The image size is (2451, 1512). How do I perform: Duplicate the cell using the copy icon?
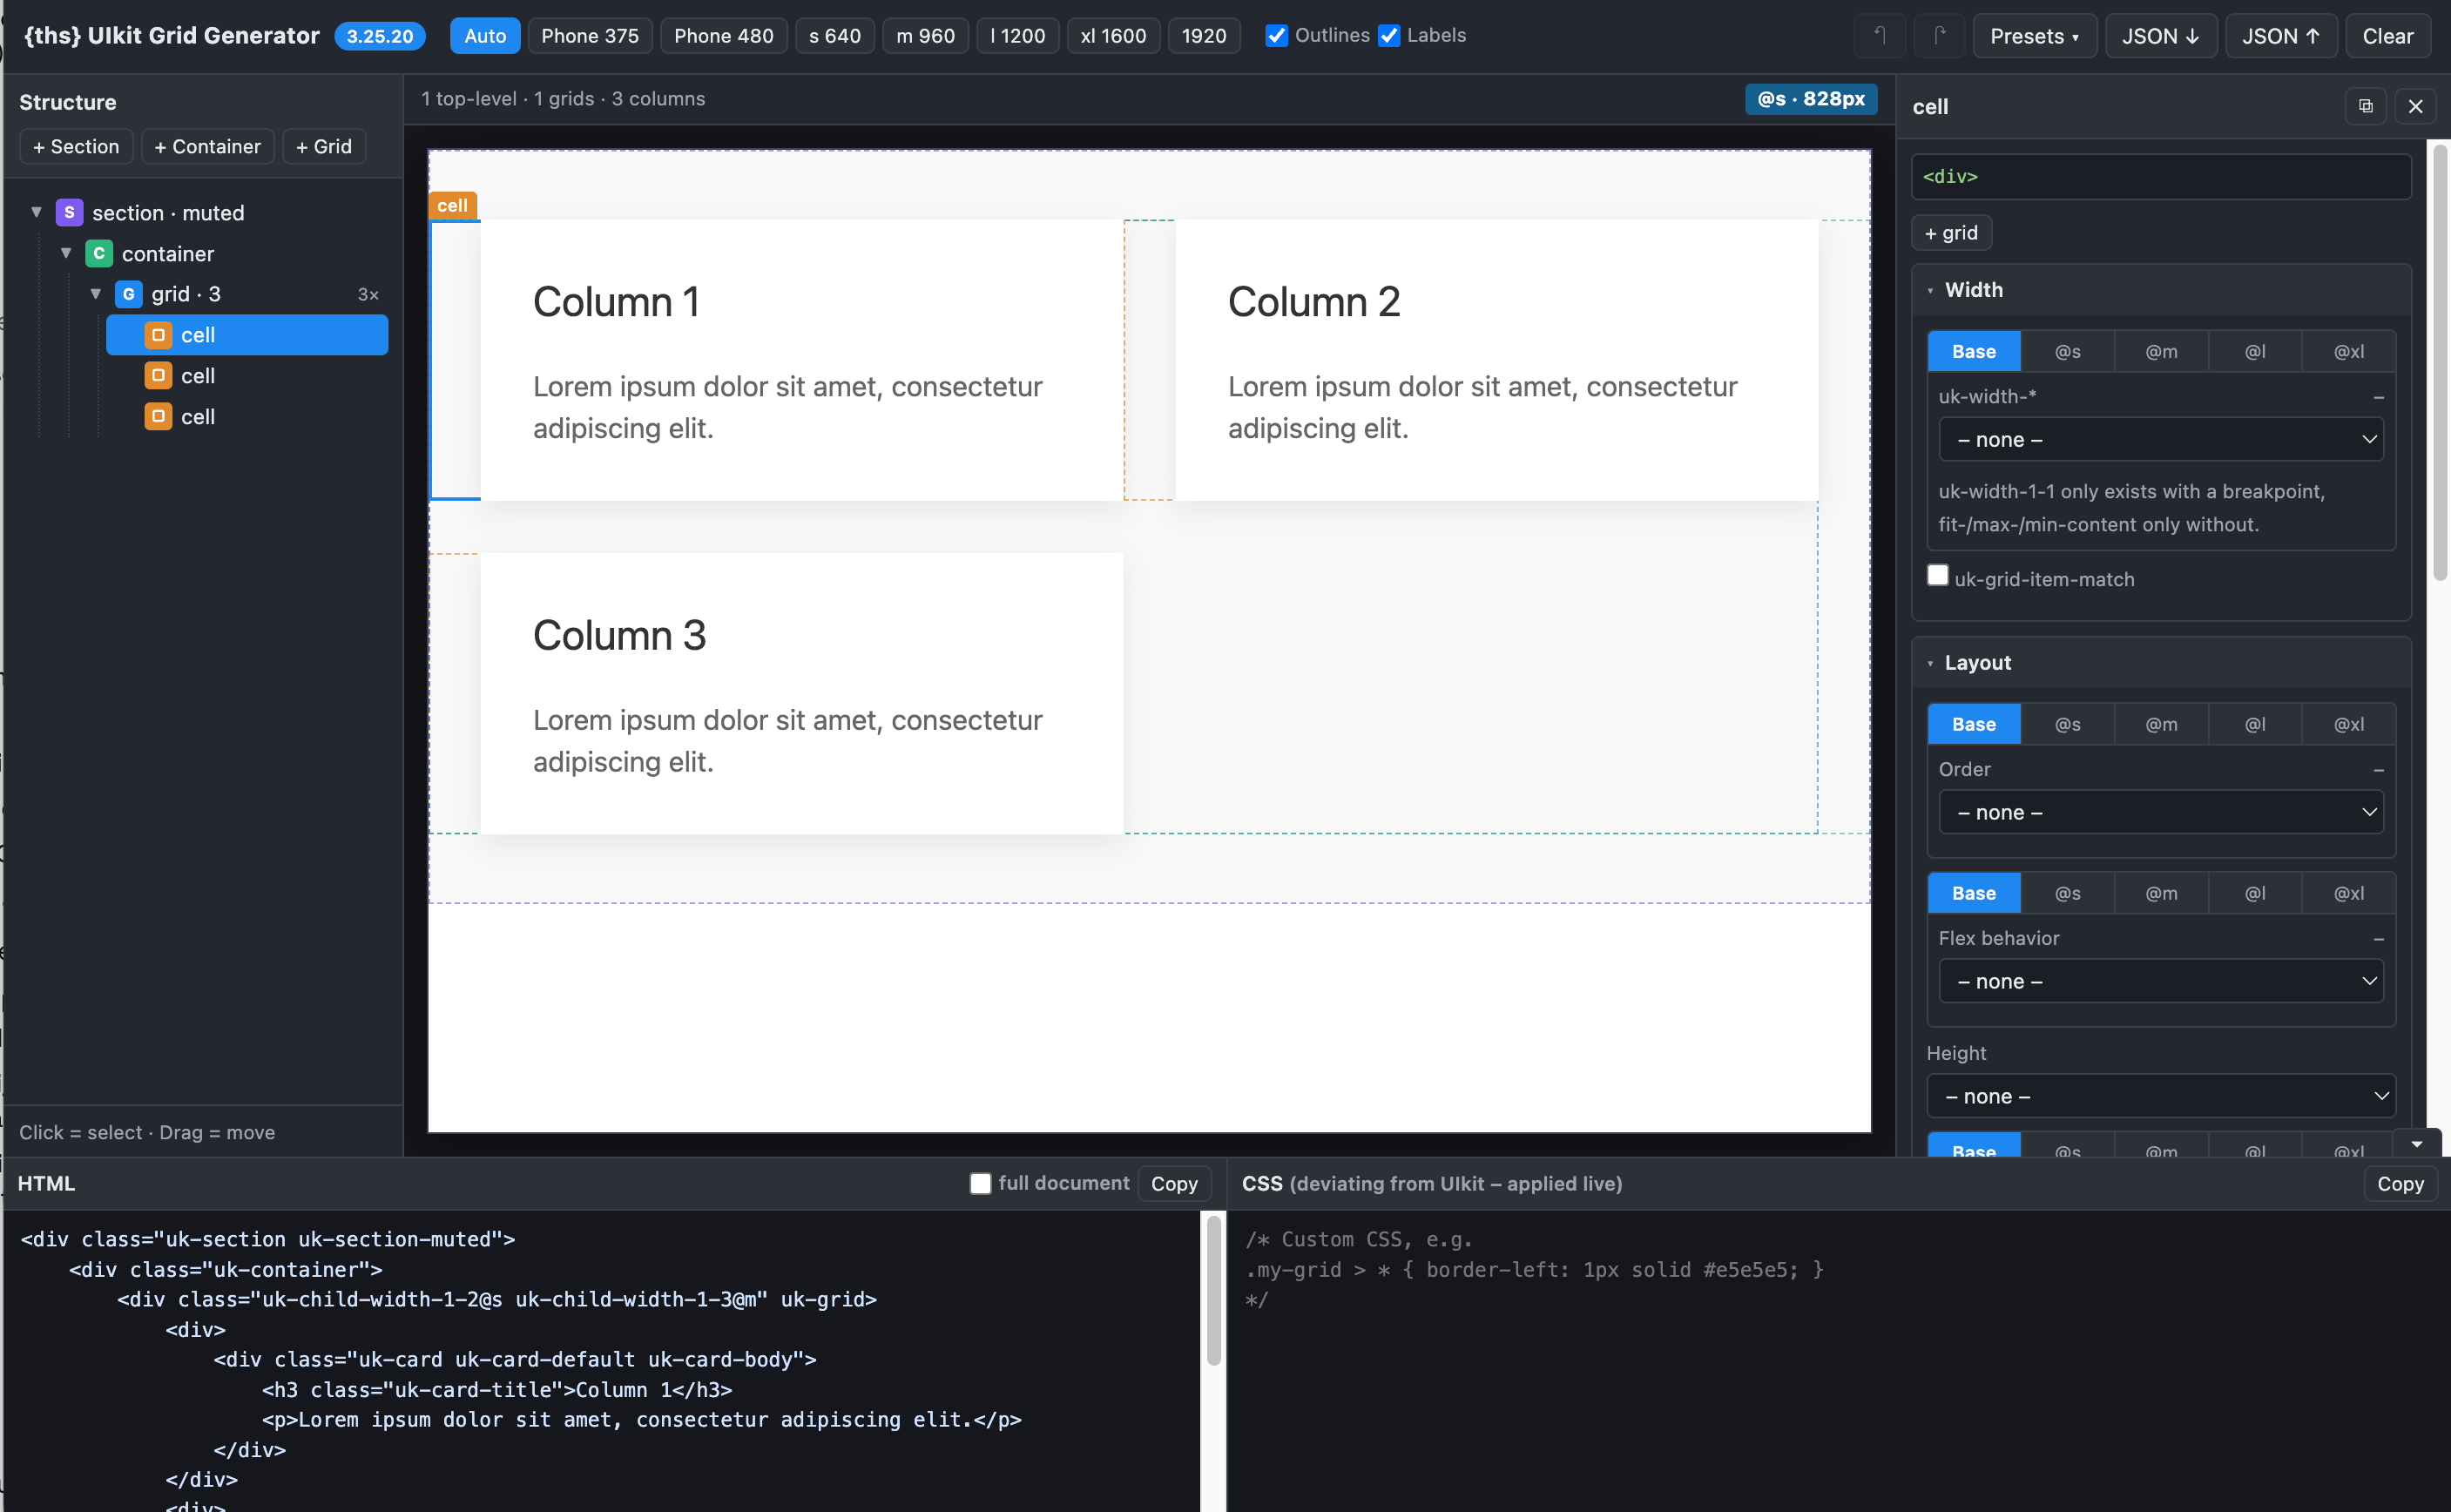pyautogui.click(x=2365, y=106)
